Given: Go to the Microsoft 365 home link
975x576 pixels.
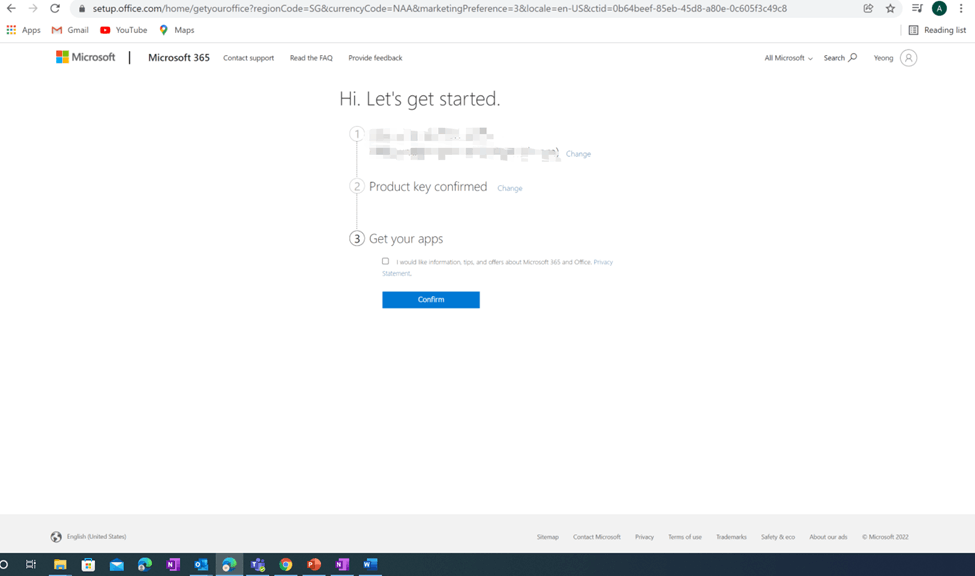Looking at the screenshot, I should [x=178, y=57].
